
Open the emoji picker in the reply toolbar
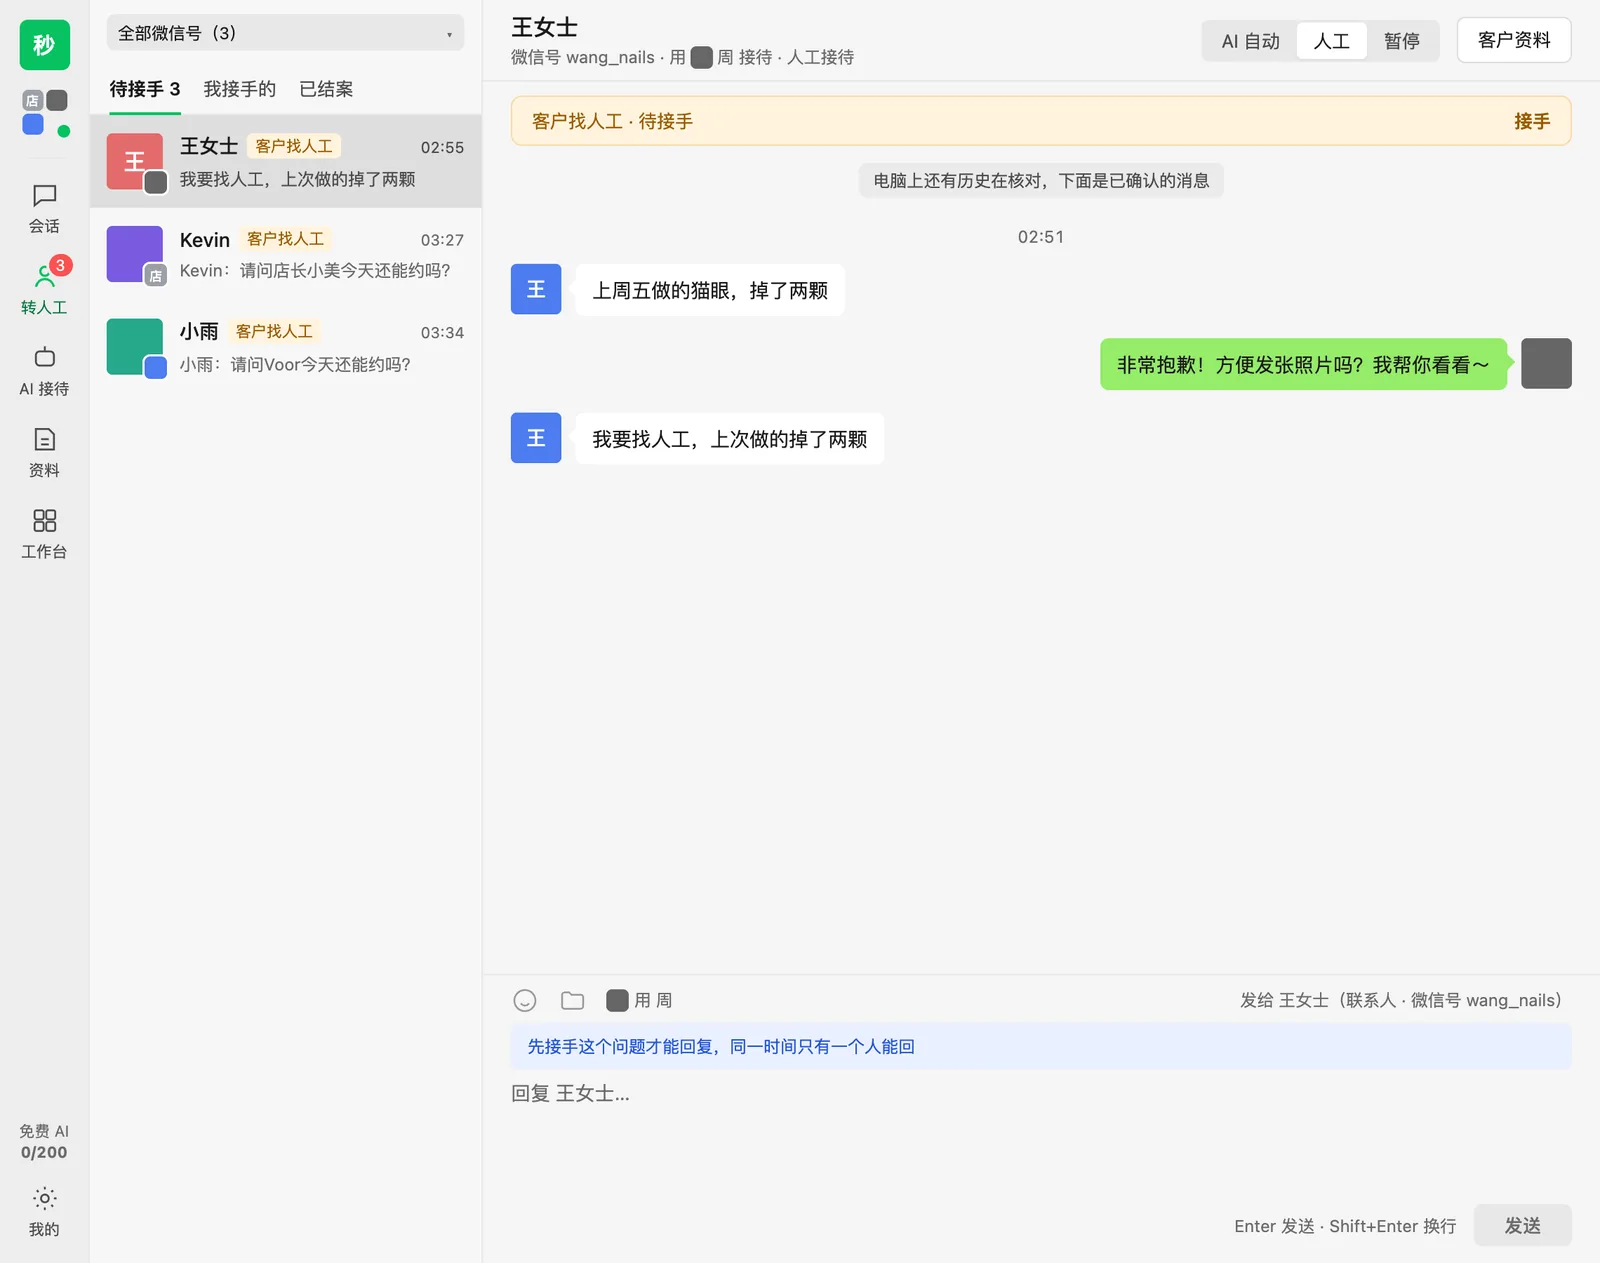(525, 1000)
